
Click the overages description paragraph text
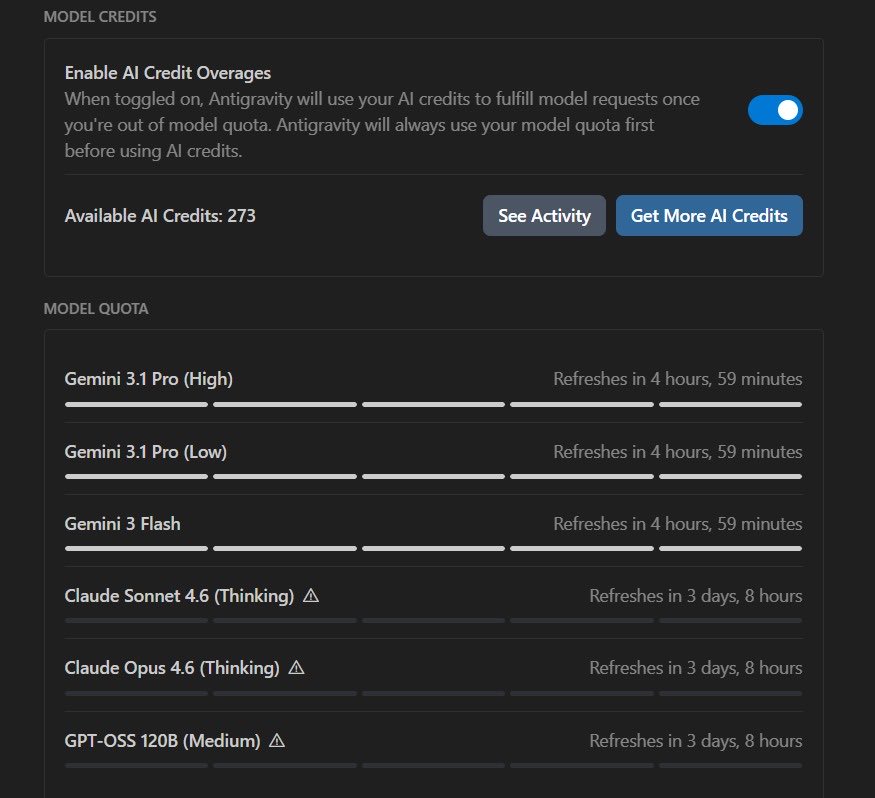click(x=382, y=125)
